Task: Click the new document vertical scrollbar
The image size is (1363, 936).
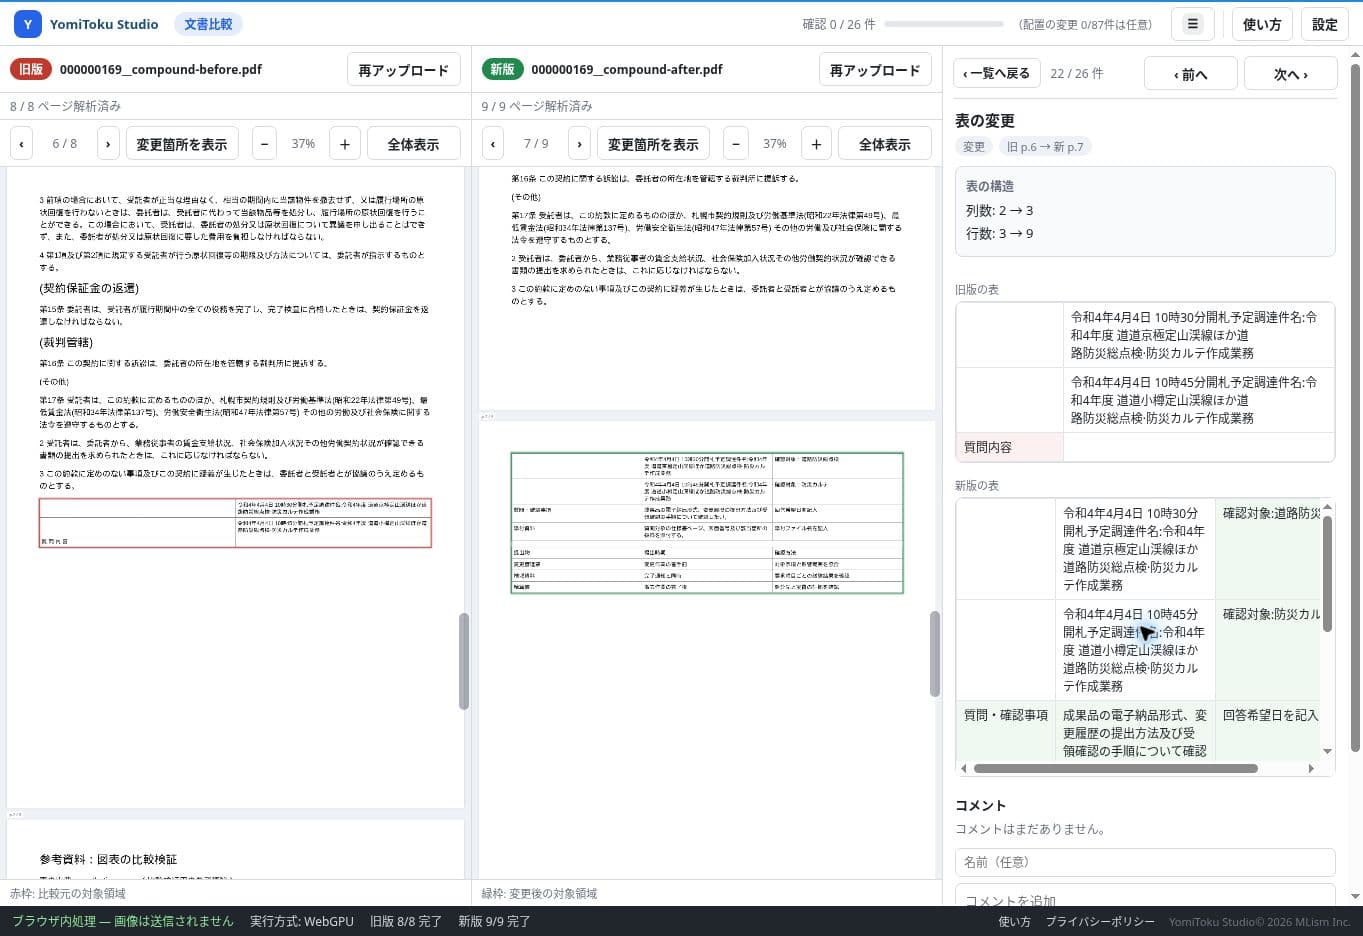Action: click(x=935, y=654)
